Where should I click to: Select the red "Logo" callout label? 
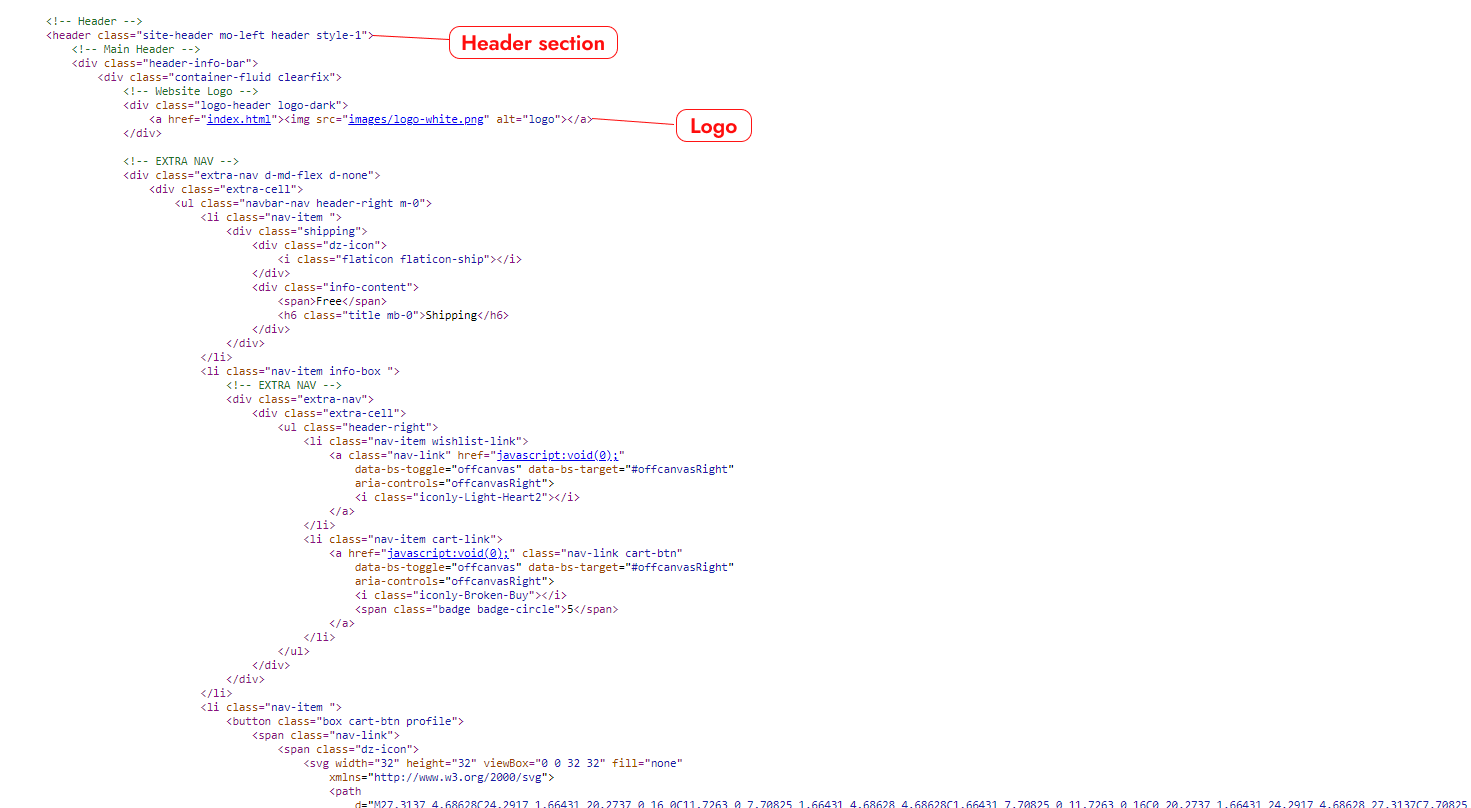(x=713, y=126)
